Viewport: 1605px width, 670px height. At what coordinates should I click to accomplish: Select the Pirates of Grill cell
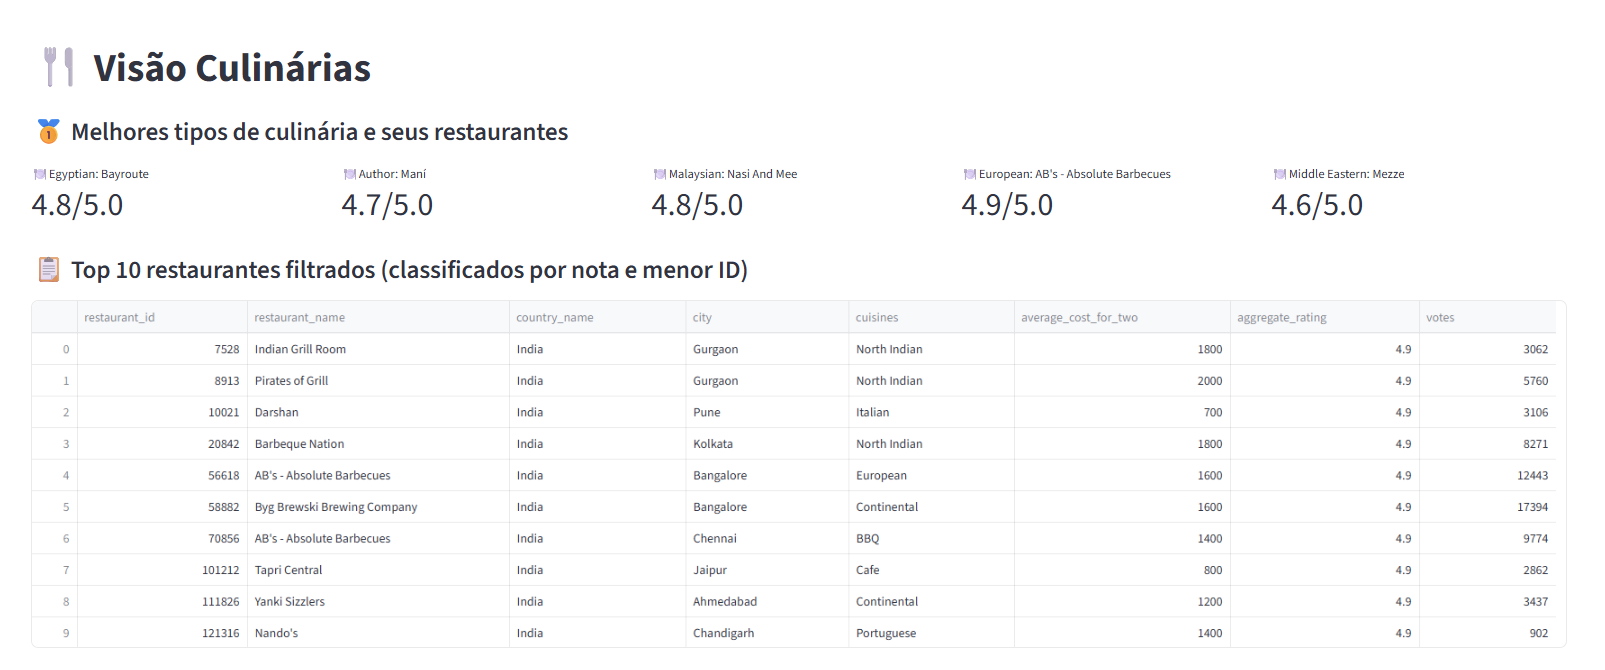tap(378, 381)
